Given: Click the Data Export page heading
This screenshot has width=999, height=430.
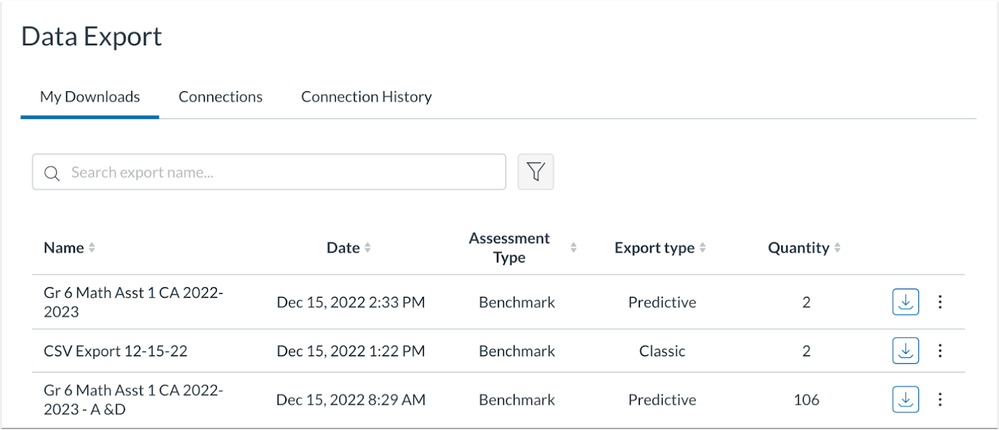Looking at the screenshot, I should coord(91,37).
